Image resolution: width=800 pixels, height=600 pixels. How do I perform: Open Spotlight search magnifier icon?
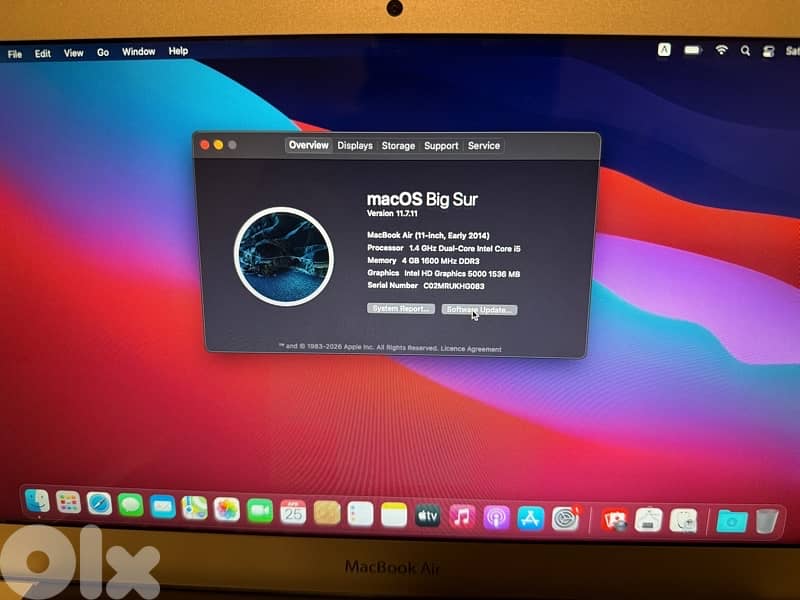click(745, 51)
